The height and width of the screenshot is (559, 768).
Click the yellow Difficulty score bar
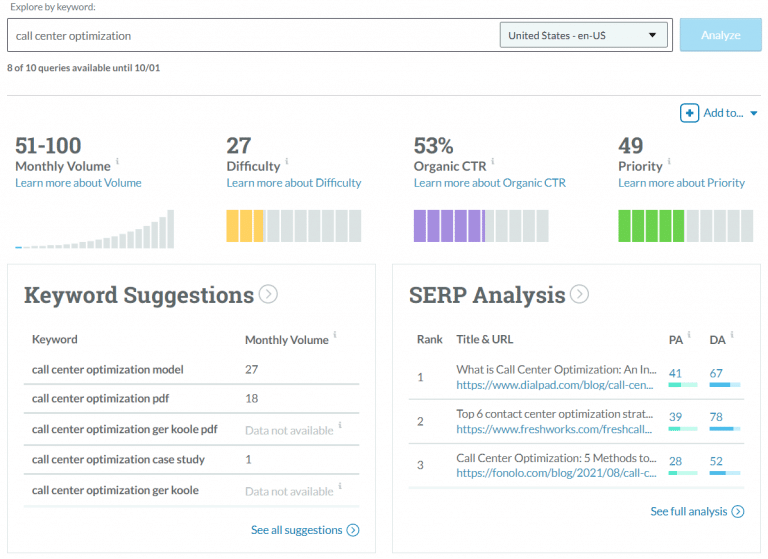(245, 226)
